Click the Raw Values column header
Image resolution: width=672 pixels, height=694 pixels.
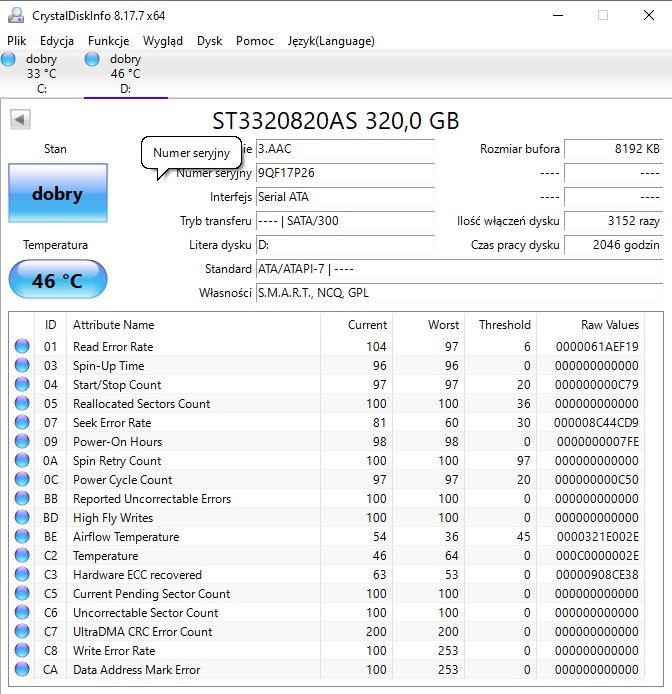(x=591, y=325)
